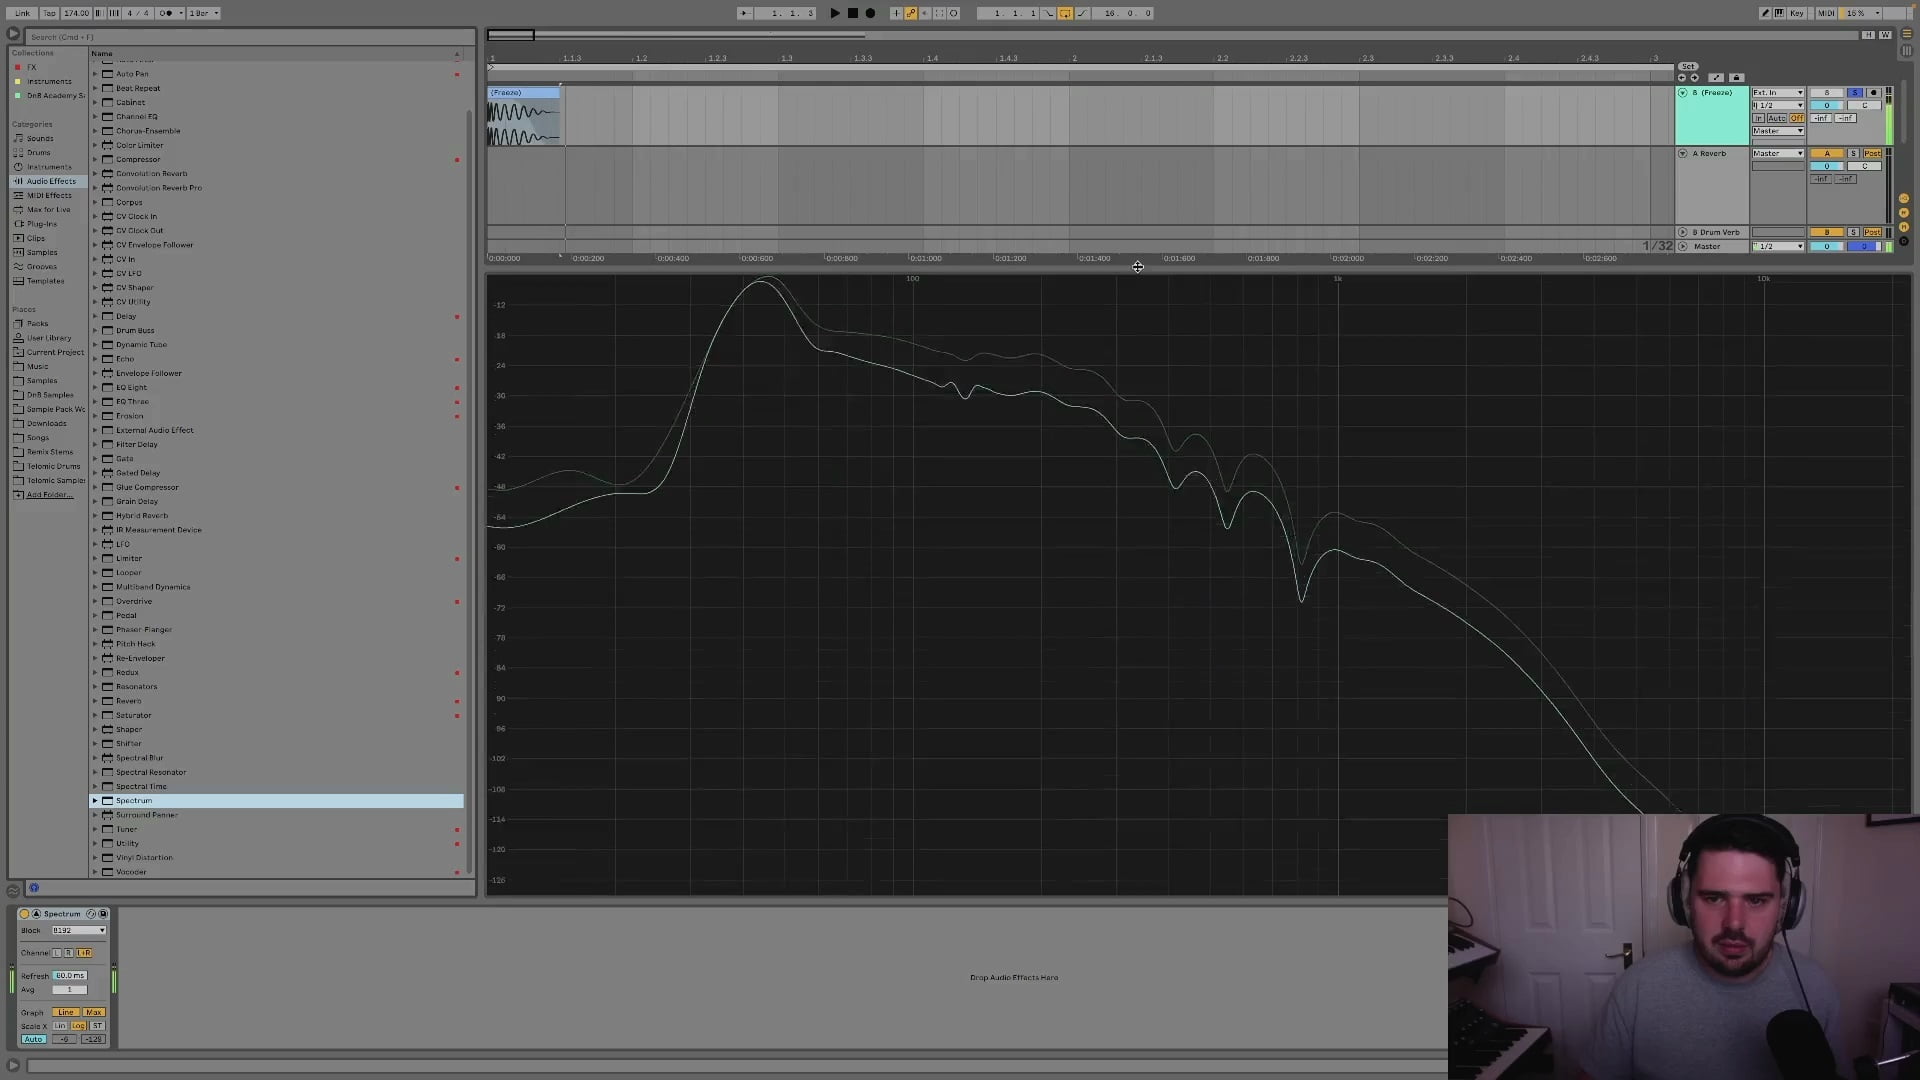Toggle the Freeze track Solo button
The height and width of the screenshot is (1080, 1920).
(x=1855, y=93)
